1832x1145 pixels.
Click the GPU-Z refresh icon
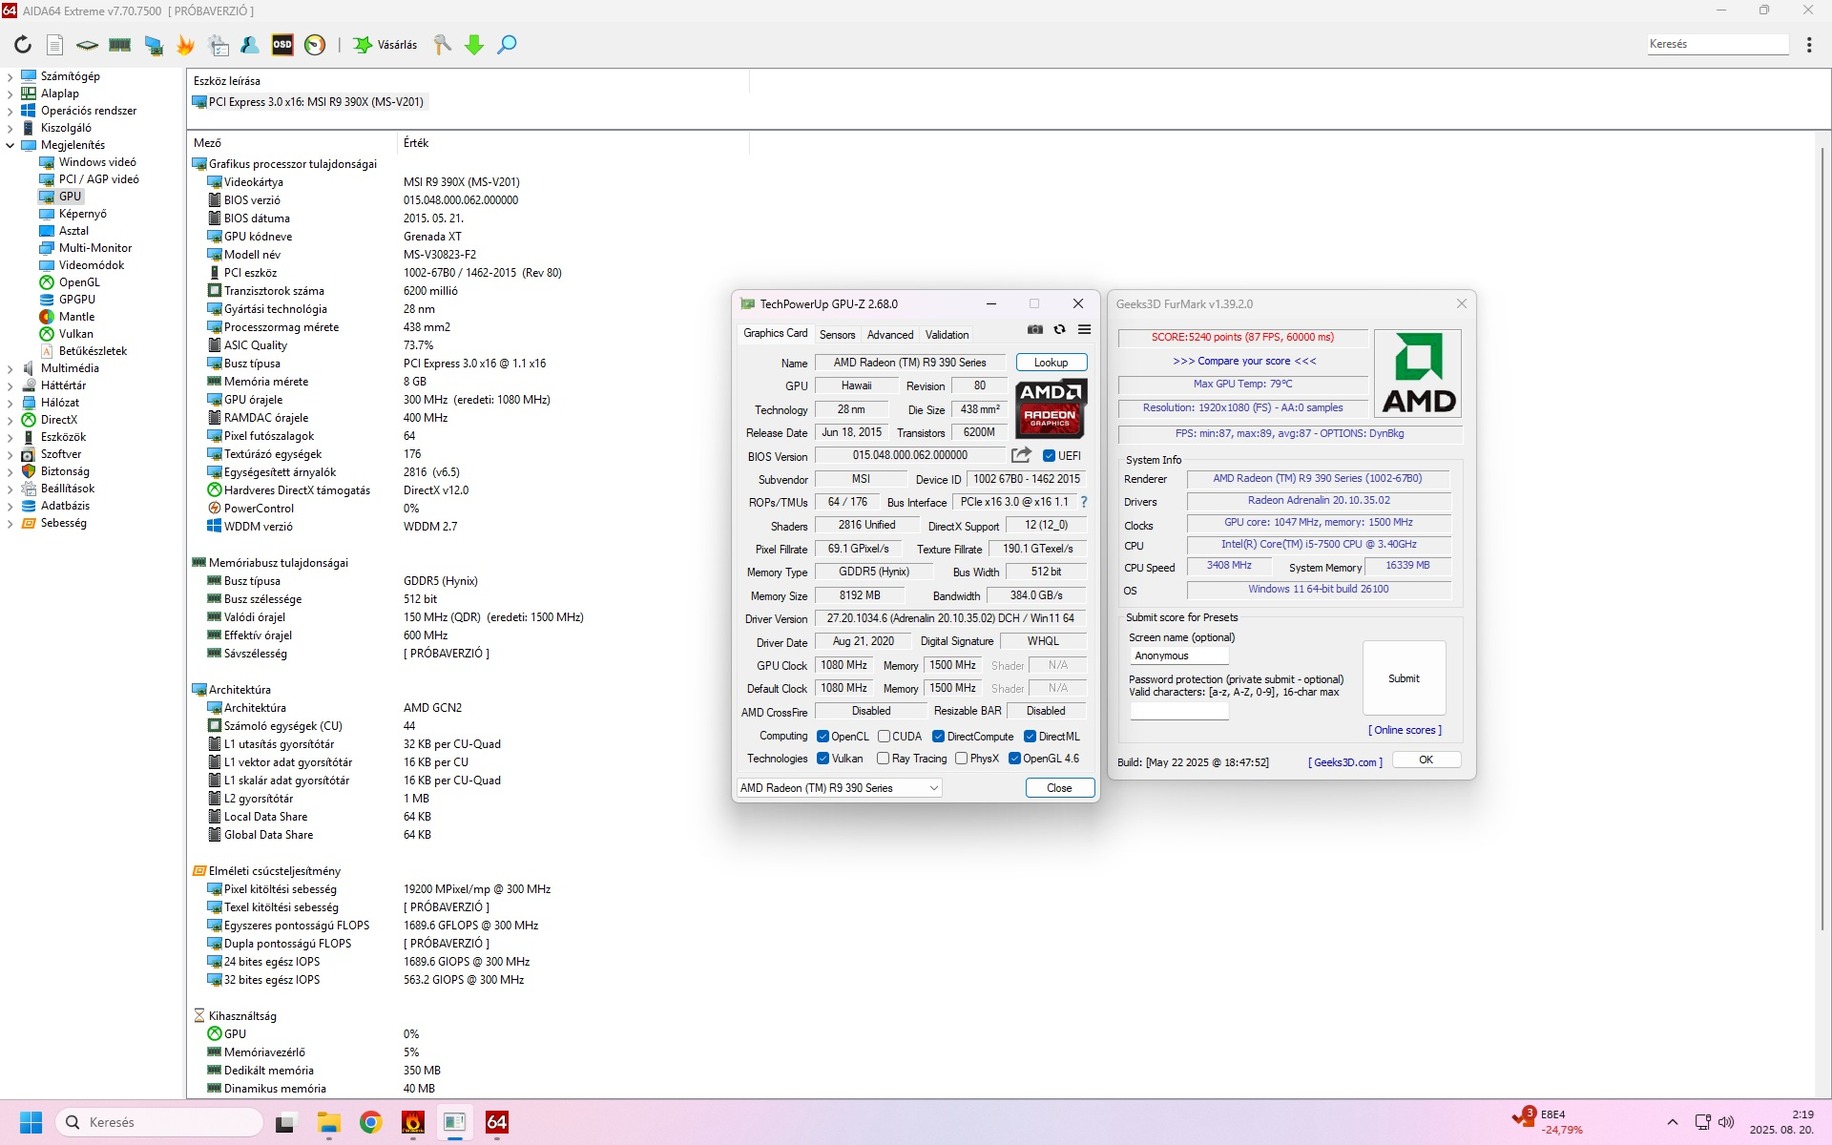coord(1060,329)
